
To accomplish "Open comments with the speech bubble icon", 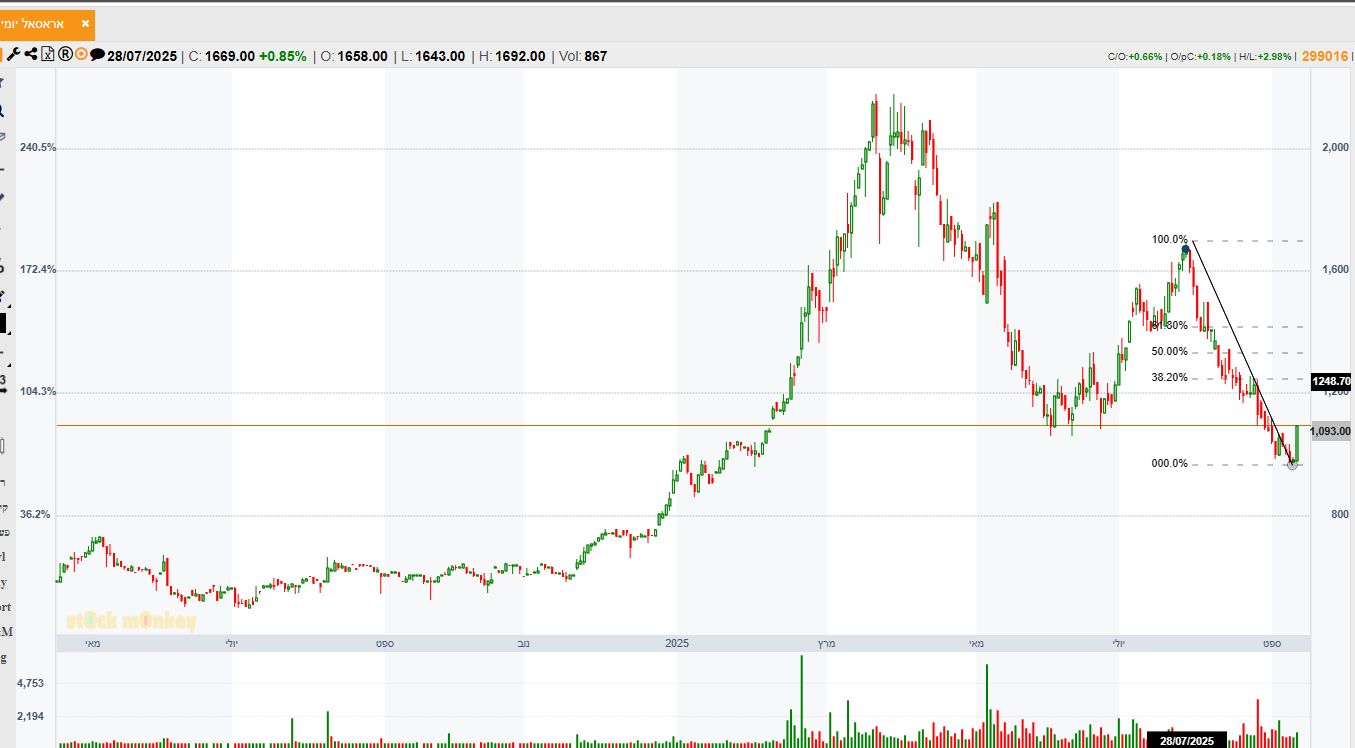I will (97, 55).
